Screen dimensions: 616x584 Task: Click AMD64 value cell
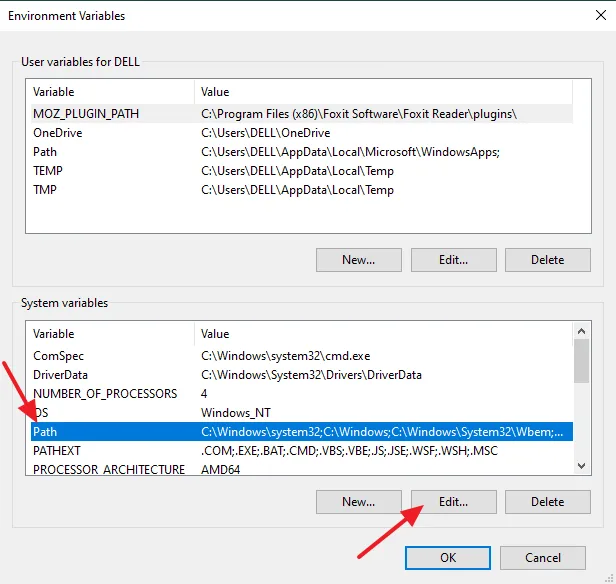pyautogui.click(x=220, y=469)
